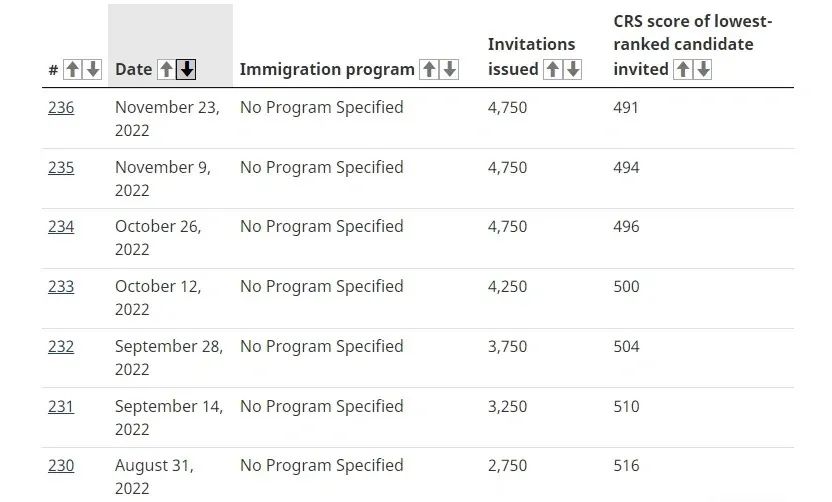Sort Invitations issued ascending arrow

coord(552,69)
